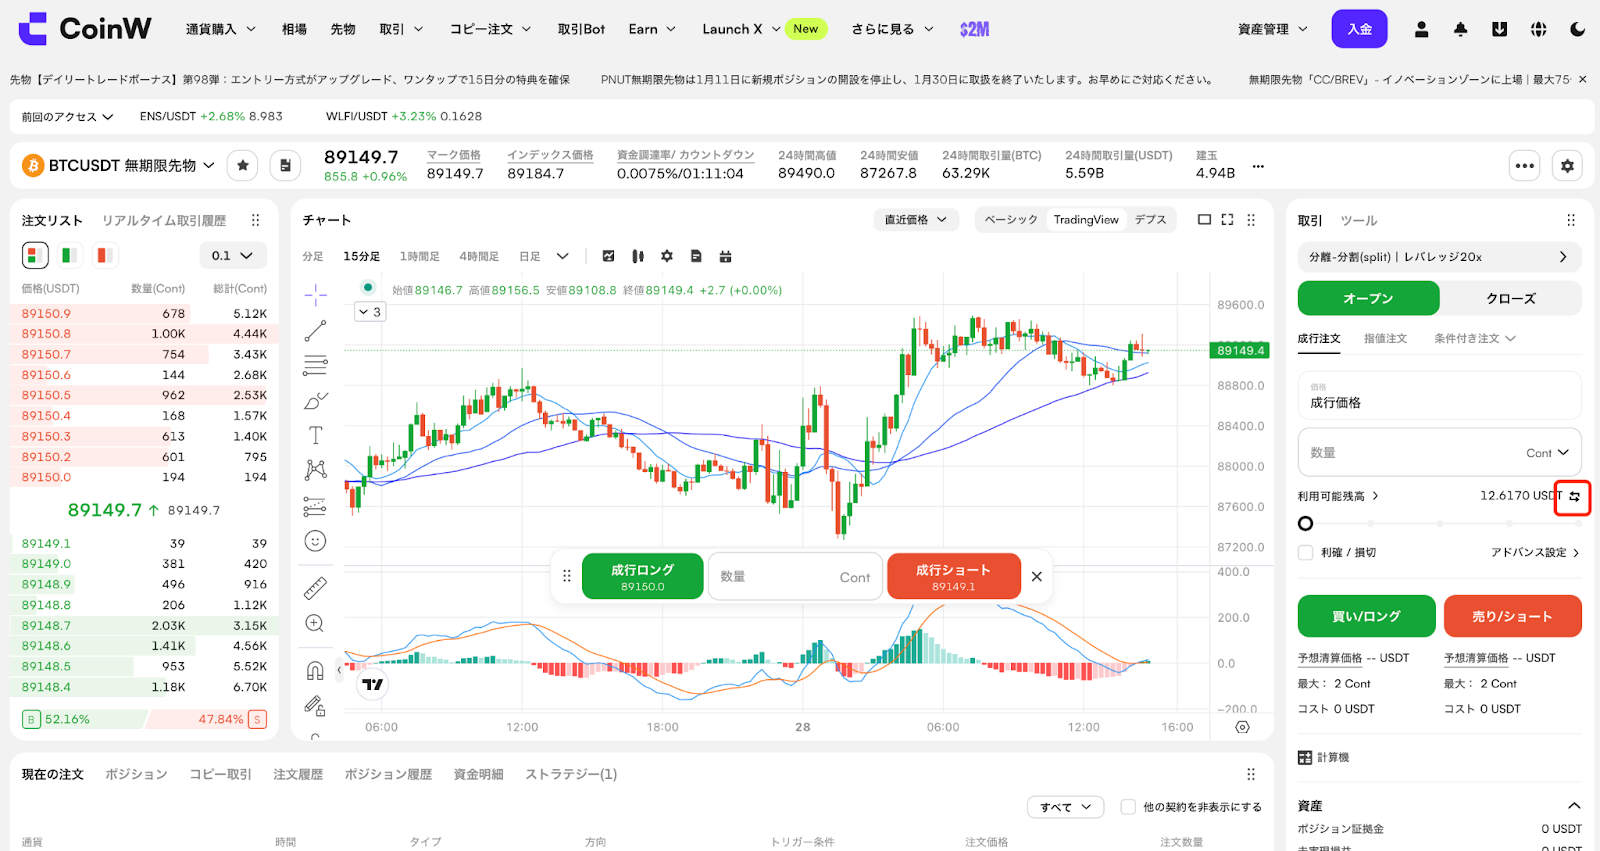The width and height of the screenshot is (1600, 851).
Task: Click the 入金 deposit button
Action: 1359,29
